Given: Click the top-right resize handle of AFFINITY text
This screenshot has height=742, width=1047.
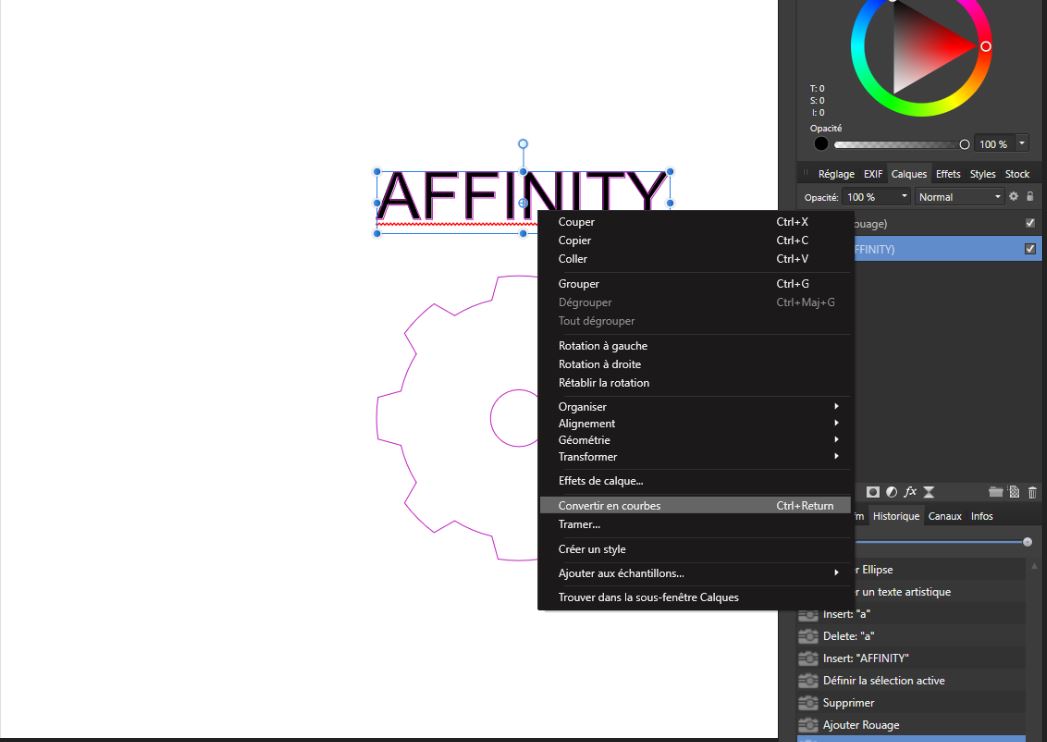Looking at the screenshot, I should 670,172.
